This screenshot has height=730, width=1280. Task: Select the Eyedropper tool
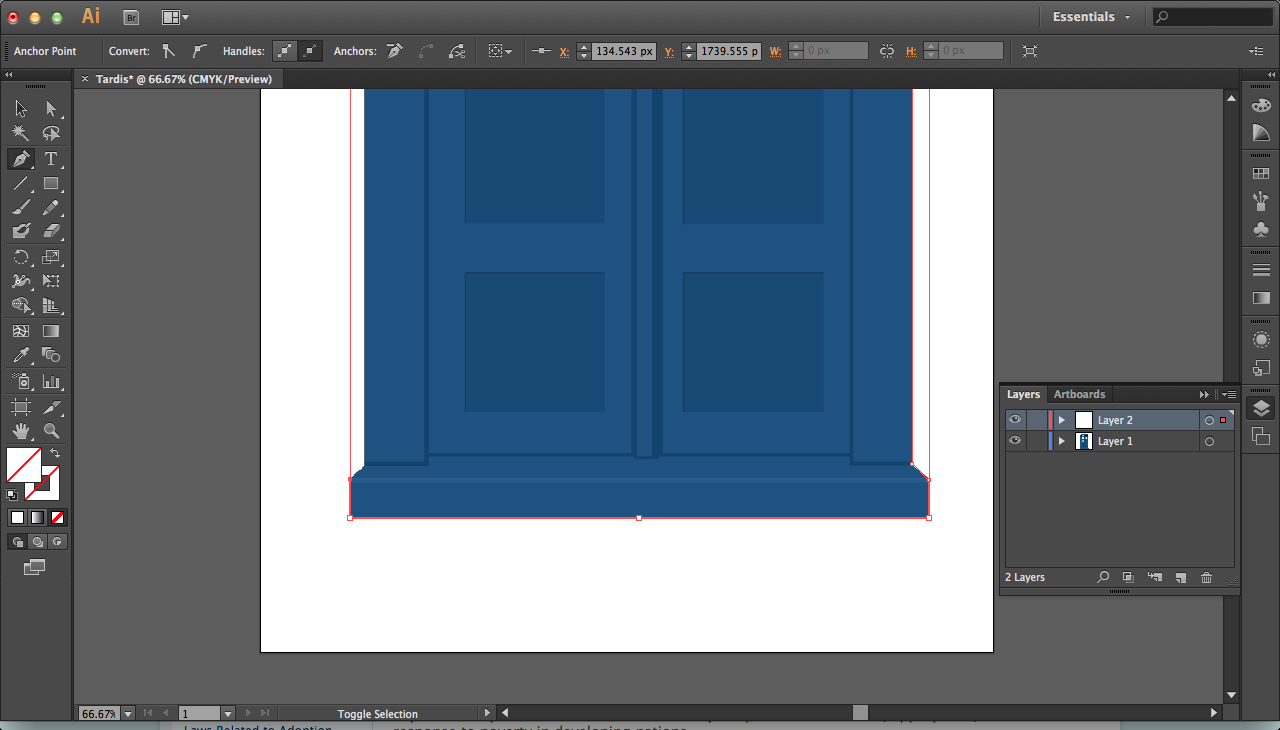pos(21,355)
